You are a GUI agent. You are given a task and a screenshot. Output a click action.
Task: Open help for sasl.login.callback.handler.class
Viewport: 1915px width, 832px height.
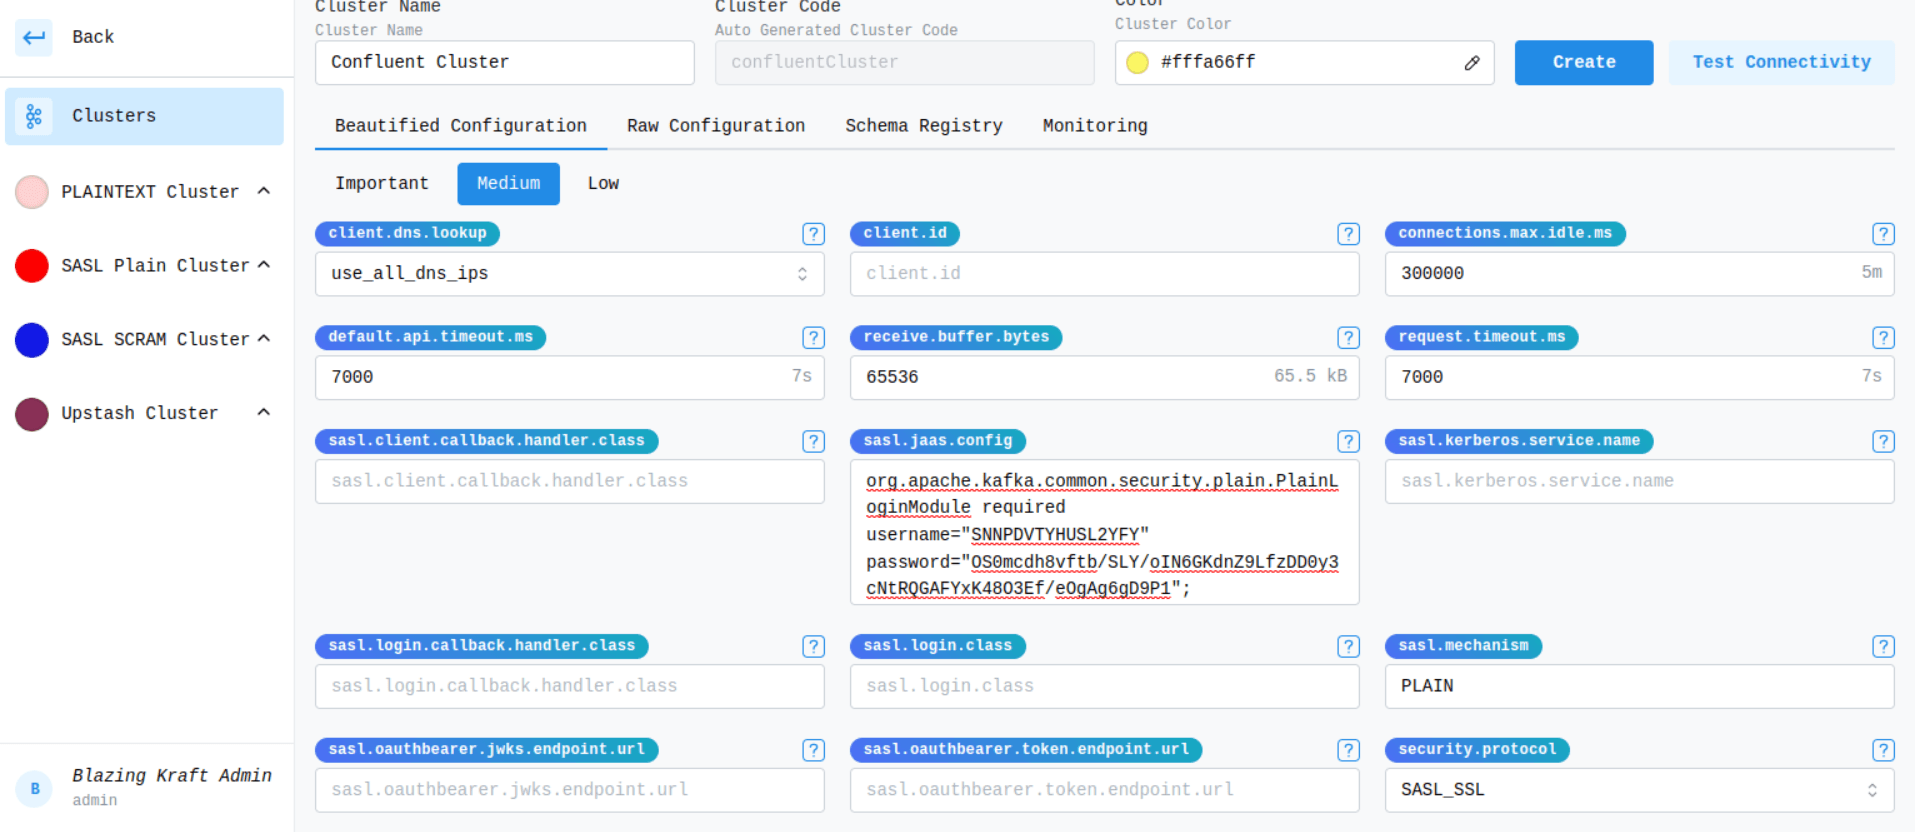813,646
